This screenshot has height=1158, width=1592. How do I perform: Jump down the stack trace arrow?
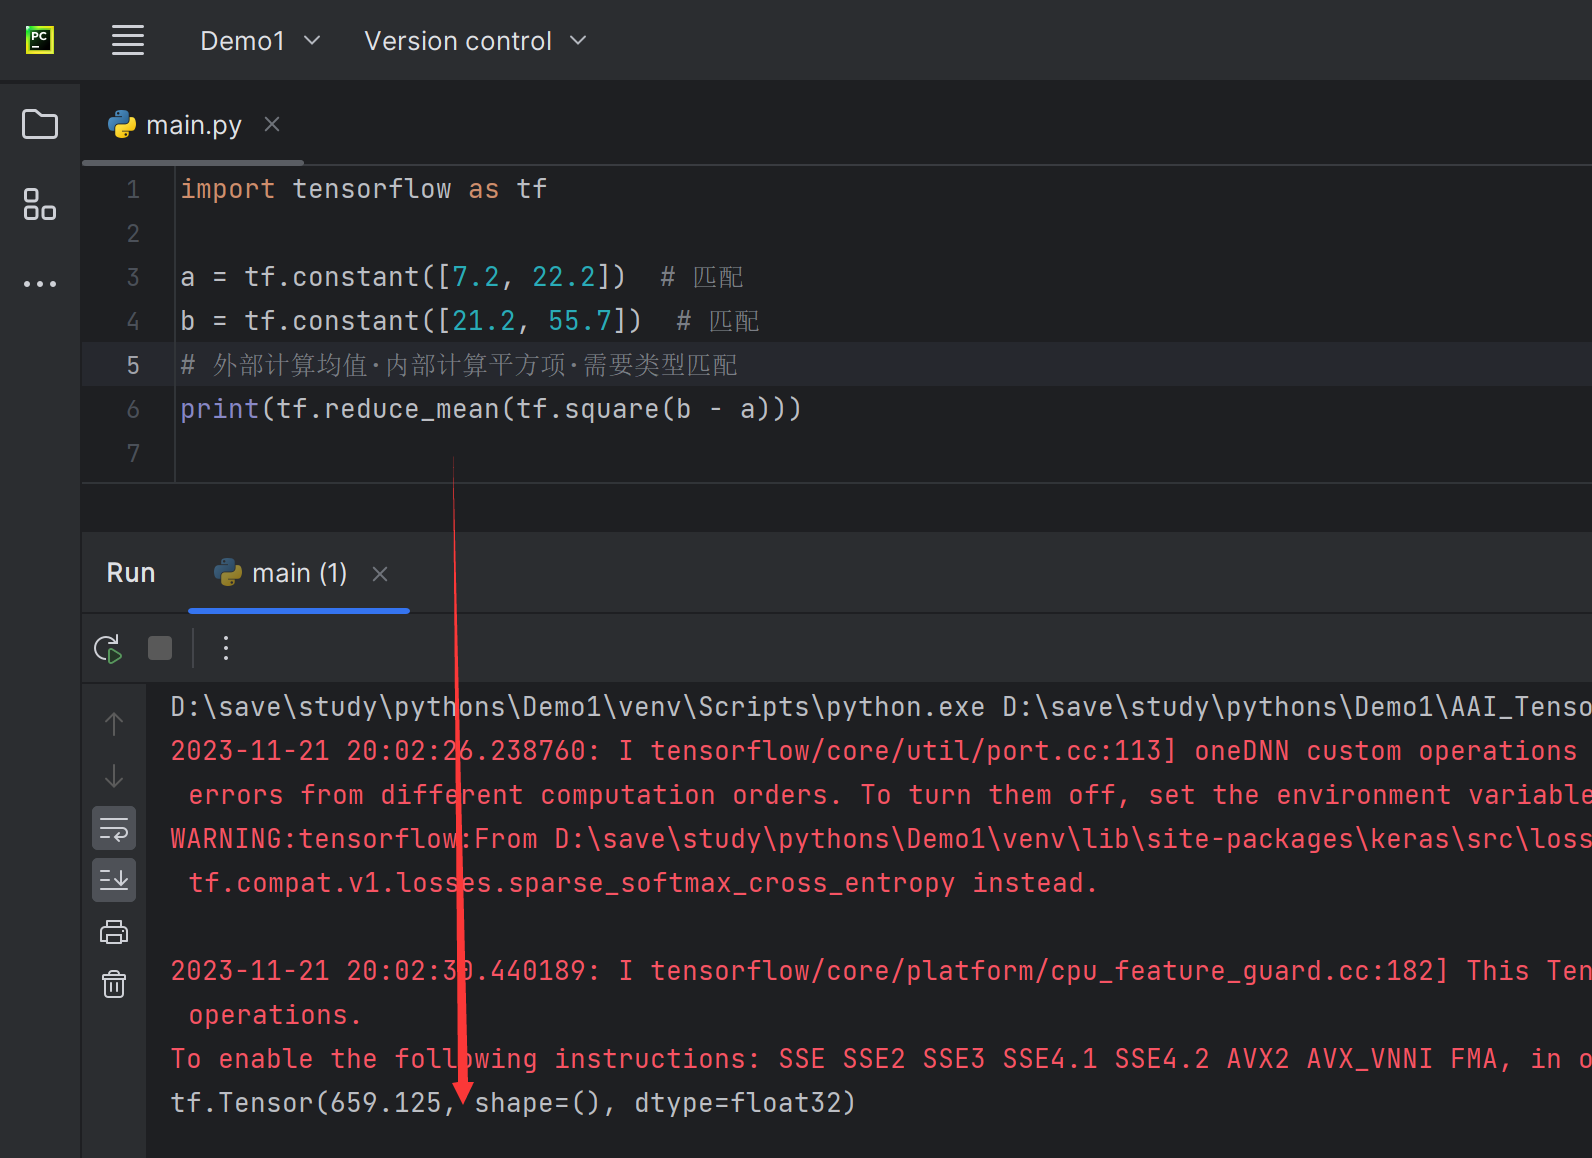114,775
